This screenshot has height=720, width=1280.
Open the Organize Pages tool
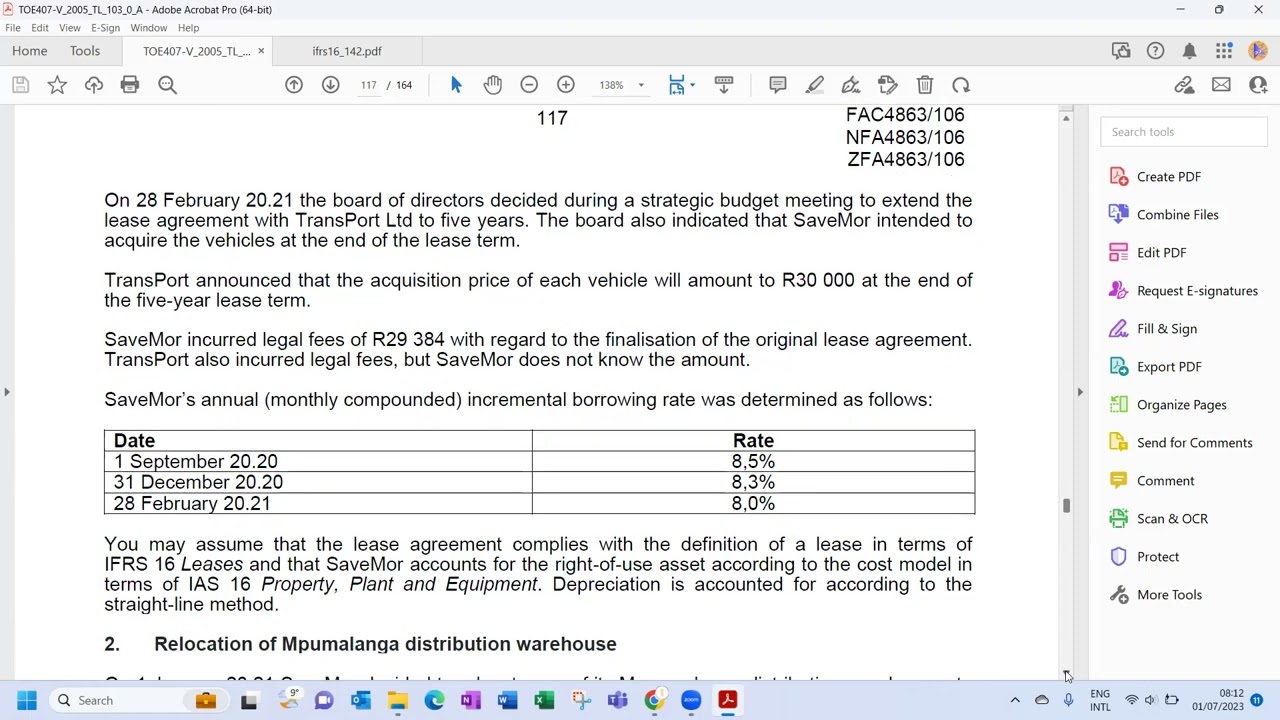[x=1168, y=405]
